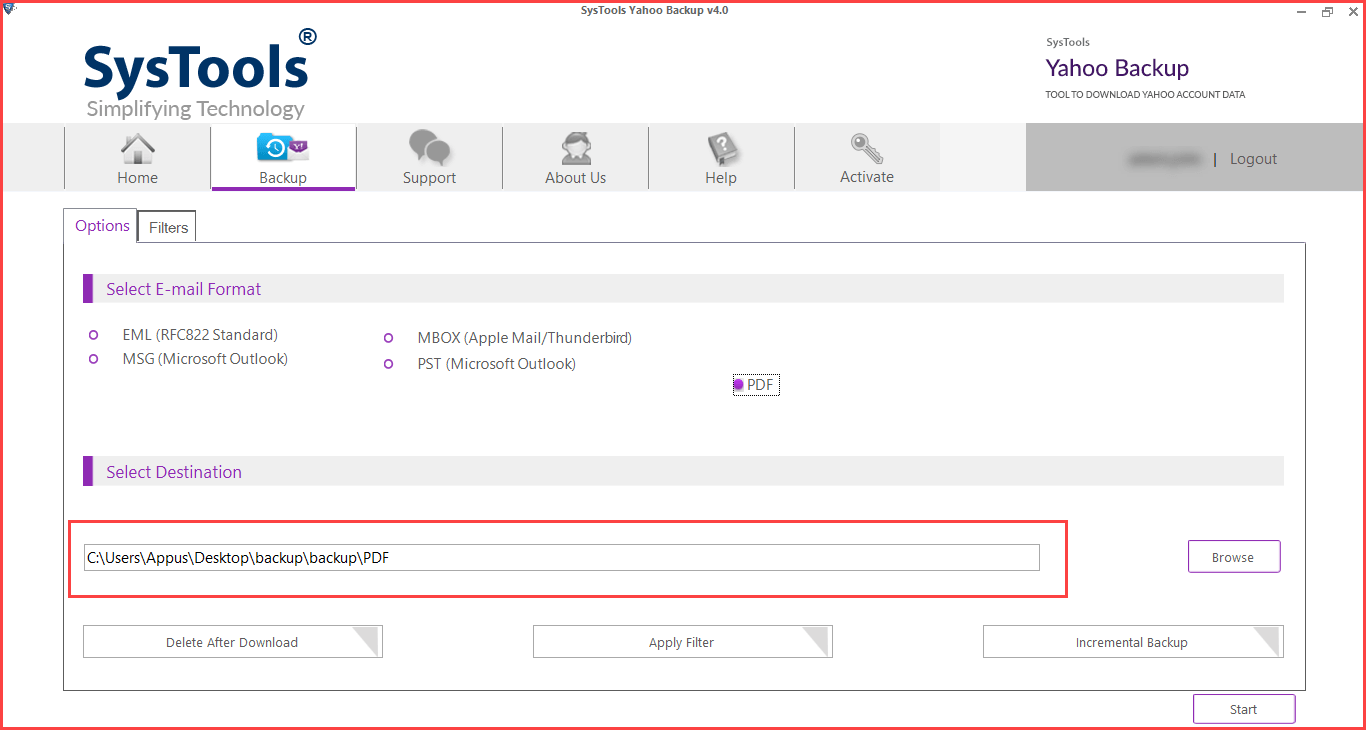Click the Yahoo Backup product title
Screen dimensions: 1366x730
coord(1117,68)
